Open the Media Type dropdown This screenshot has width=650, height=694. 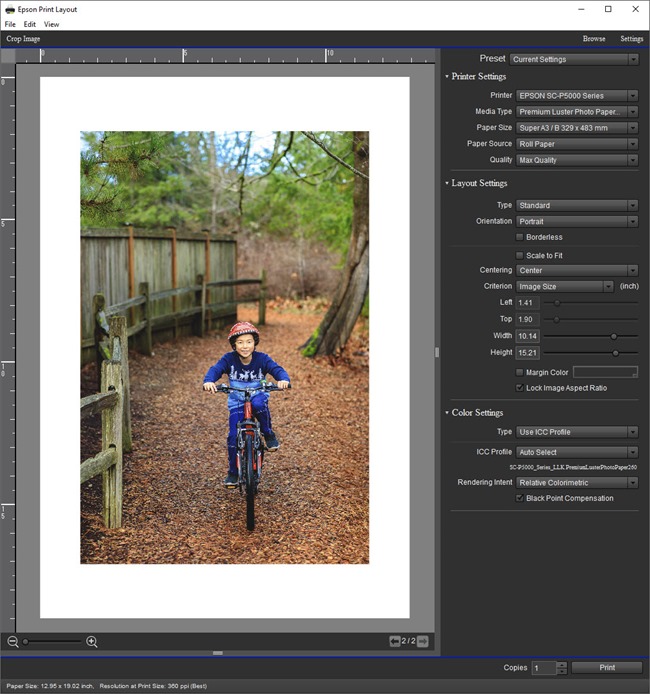tap(577, 112)
